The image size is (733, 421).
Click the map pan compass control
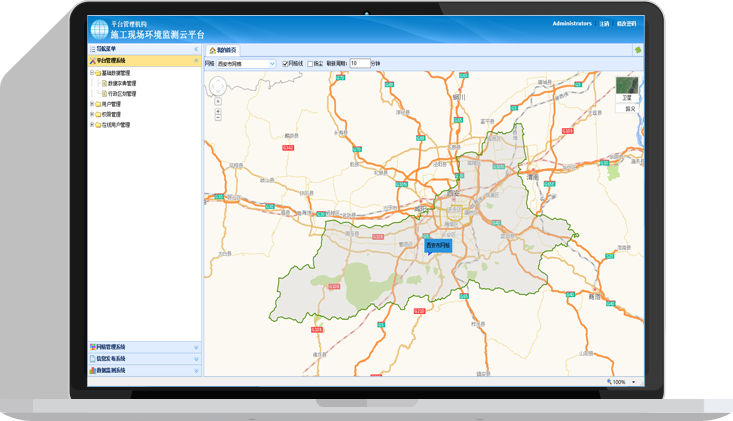(218, 86)
